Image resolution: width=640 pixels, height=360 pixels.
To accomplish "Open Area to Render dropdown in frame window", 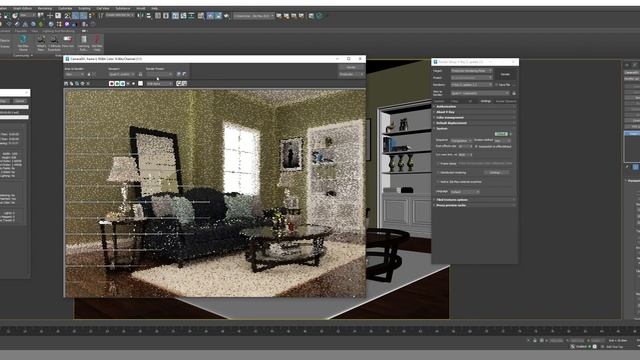I will click(x=75, y=74).
